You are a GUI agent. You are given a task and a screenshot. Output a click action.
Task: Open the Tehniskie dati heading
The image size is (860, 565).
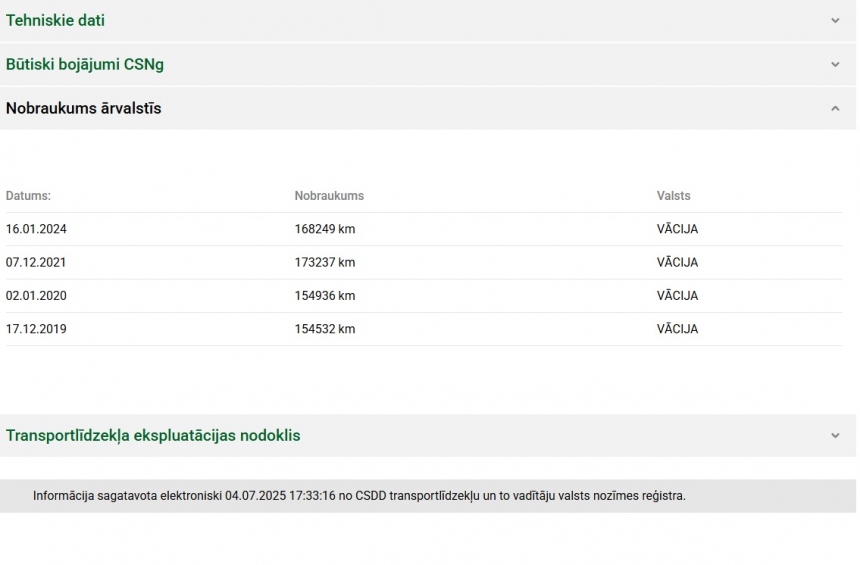click(55, 20)
